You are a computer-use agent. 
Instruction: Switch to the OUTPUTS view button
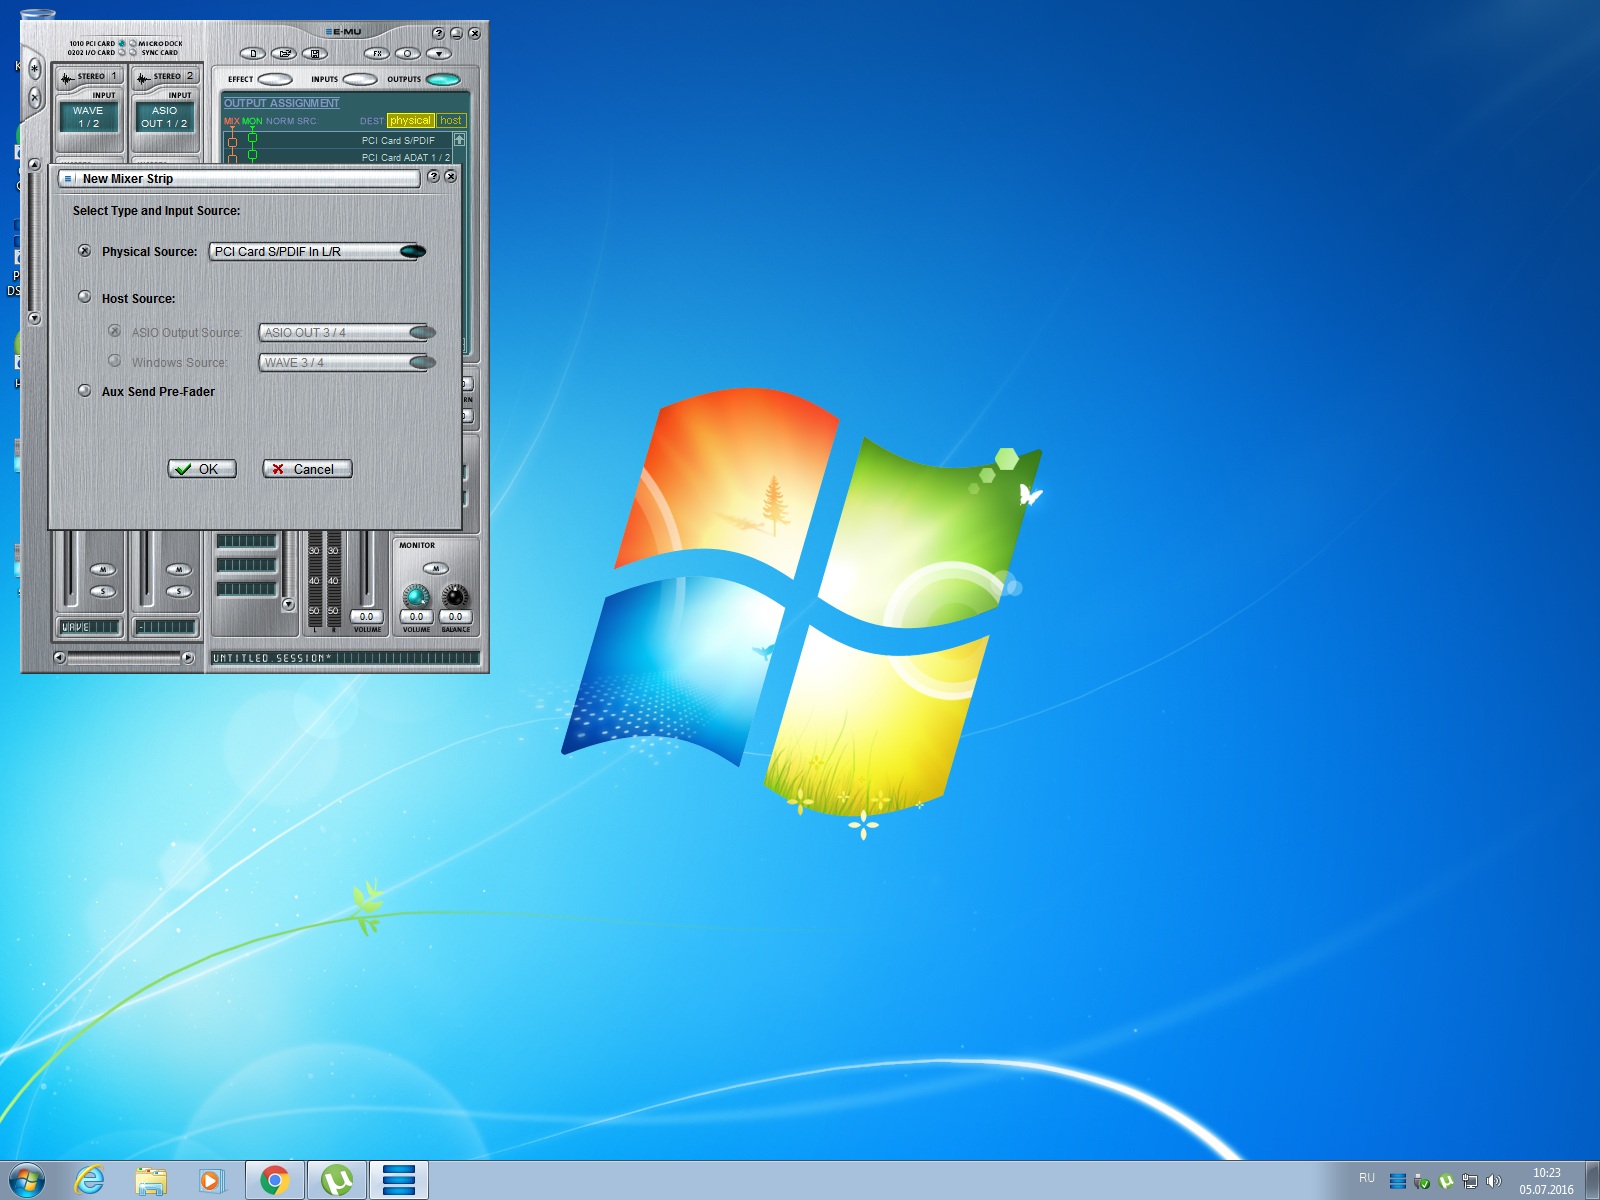tap(443, 79)
